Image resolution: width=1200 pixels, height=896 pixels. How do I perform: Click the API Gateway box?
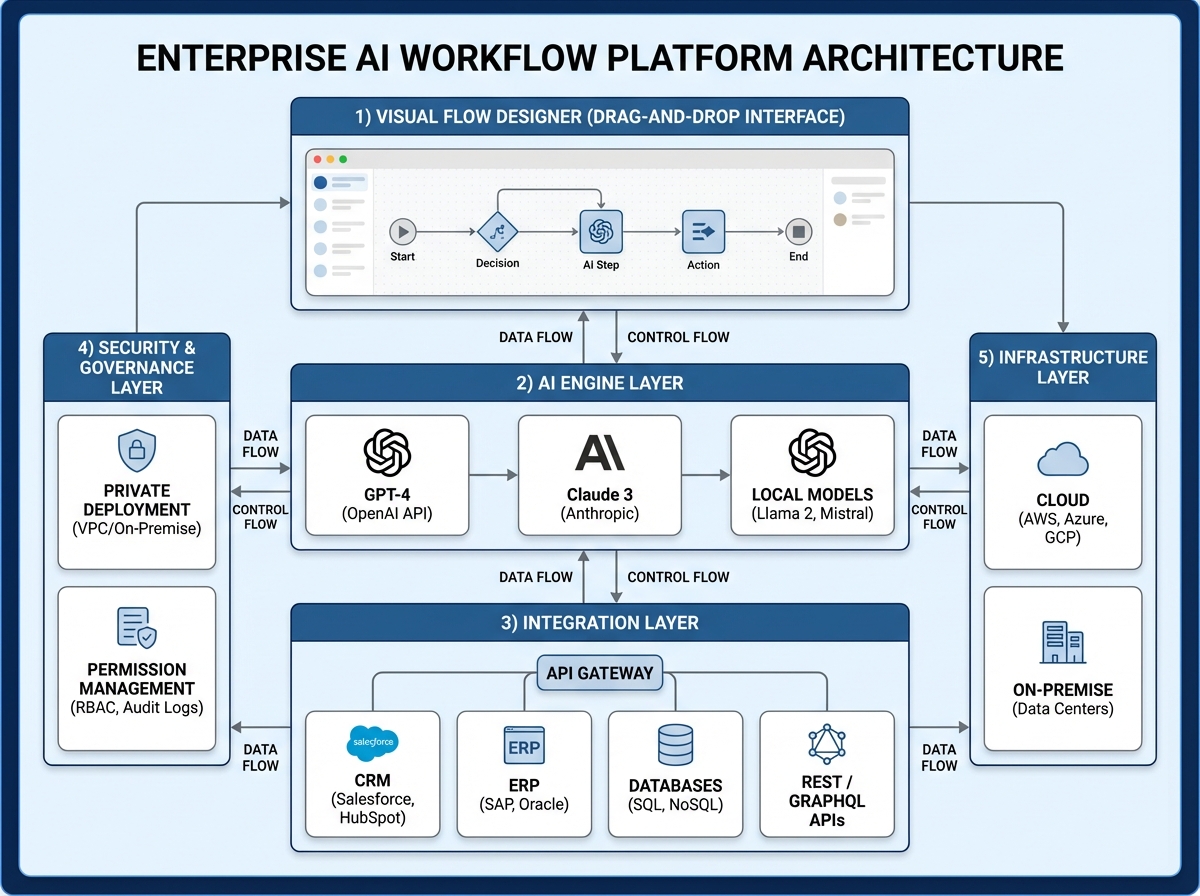pos(599,673)
